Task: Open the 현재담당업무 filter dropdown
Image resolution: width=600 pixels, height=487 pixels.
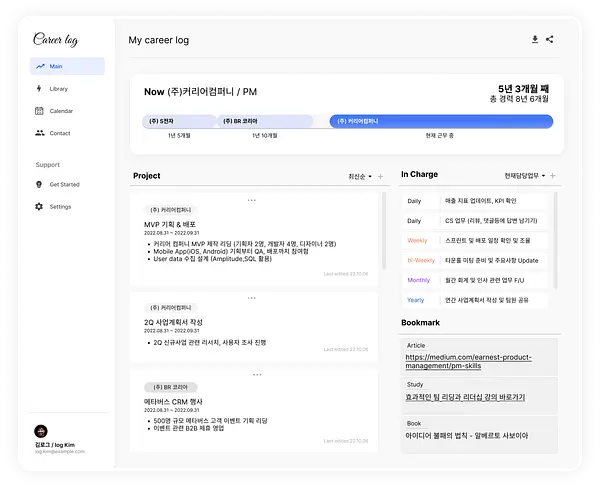Action: click(x=525, y=176)
